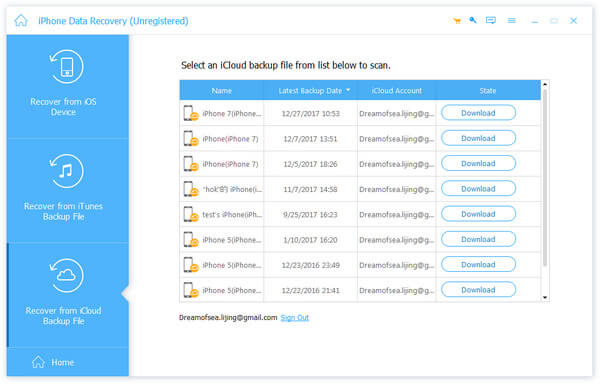Image resolution: width=600 pixels, height=384 pixels.
Task: Select Recover from iCloud Backup File
Action: pos(68,295)
